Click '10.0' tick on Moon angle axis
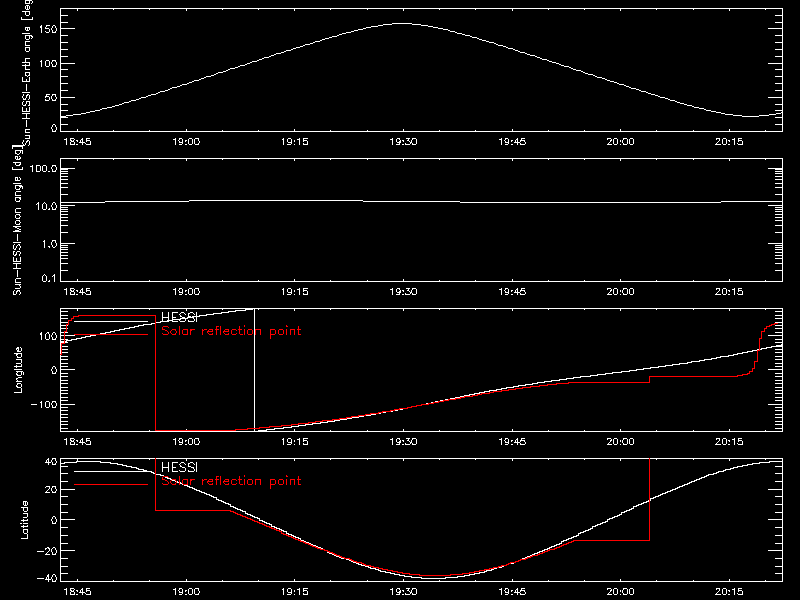 (46, 206)
